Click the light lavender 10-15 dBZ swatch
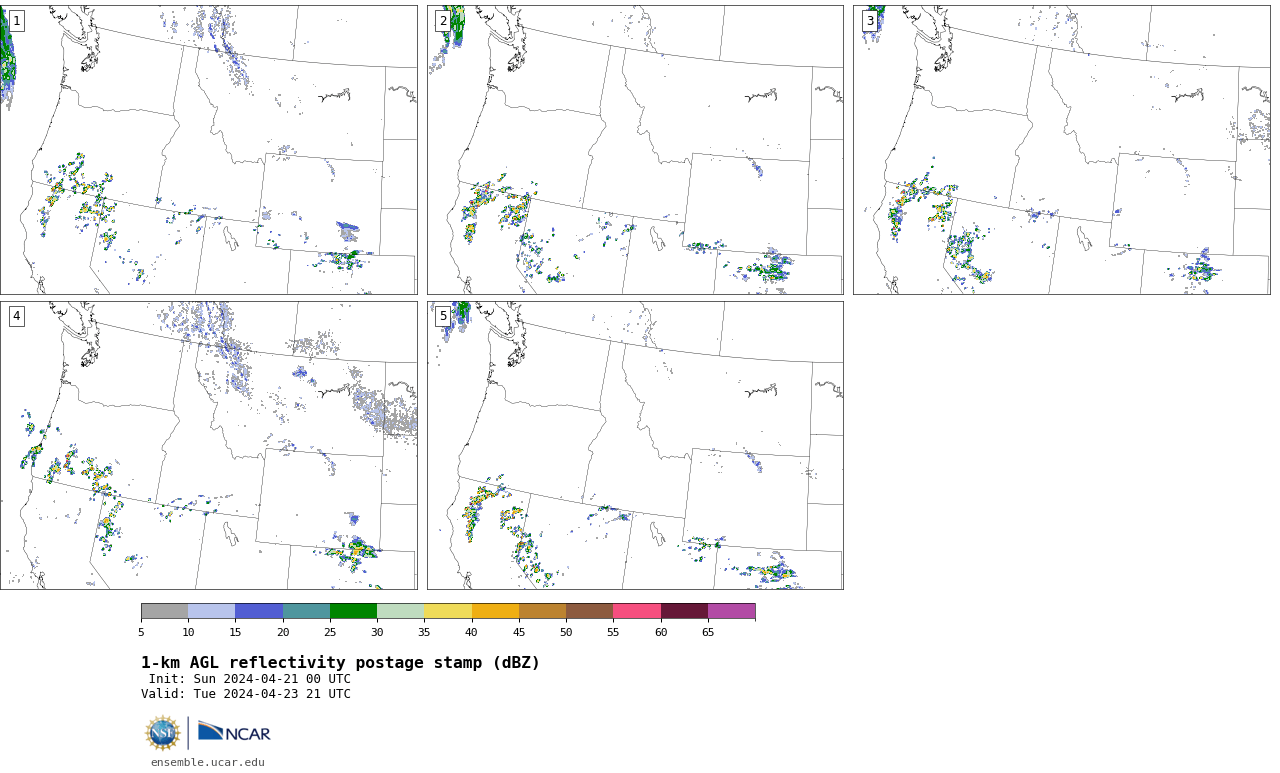 point(212,611)
